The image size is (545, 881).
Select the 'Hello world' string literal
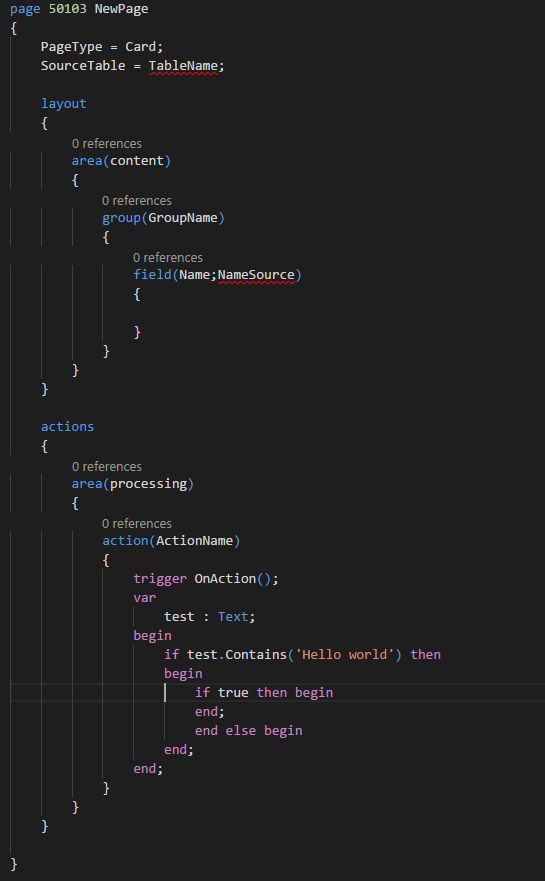[x=344, y=655]
